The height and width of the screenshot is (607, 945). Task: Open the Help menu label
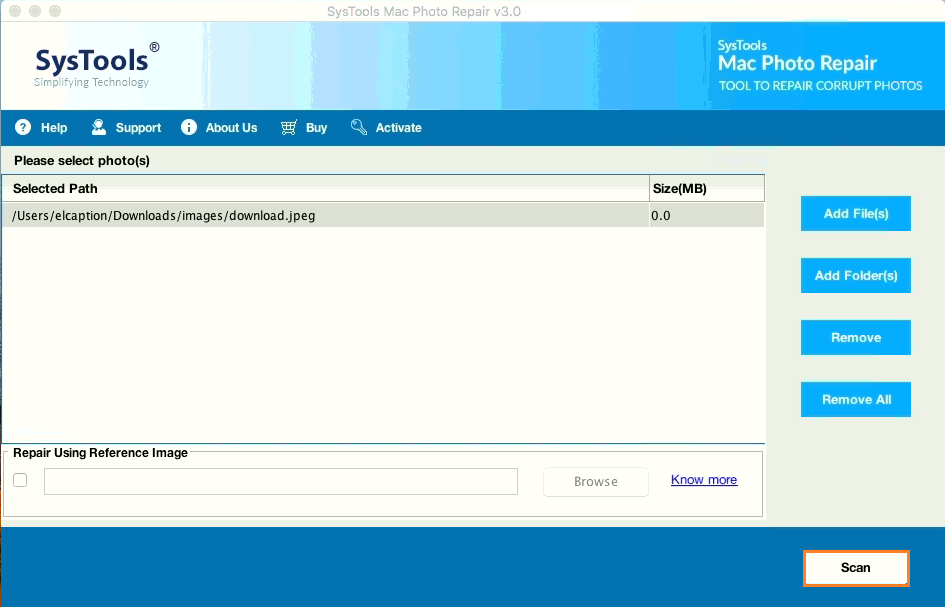pos(54,128)
